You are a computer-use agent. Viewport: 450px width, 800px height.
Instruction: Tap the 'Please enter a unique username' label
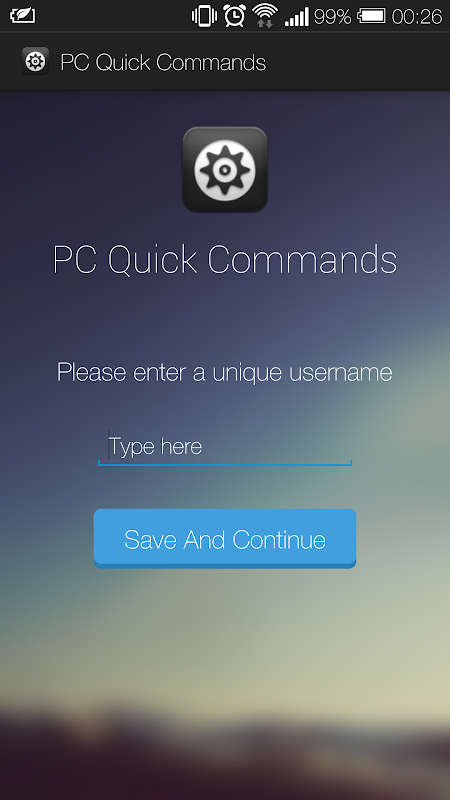click(x=225, y=372)
